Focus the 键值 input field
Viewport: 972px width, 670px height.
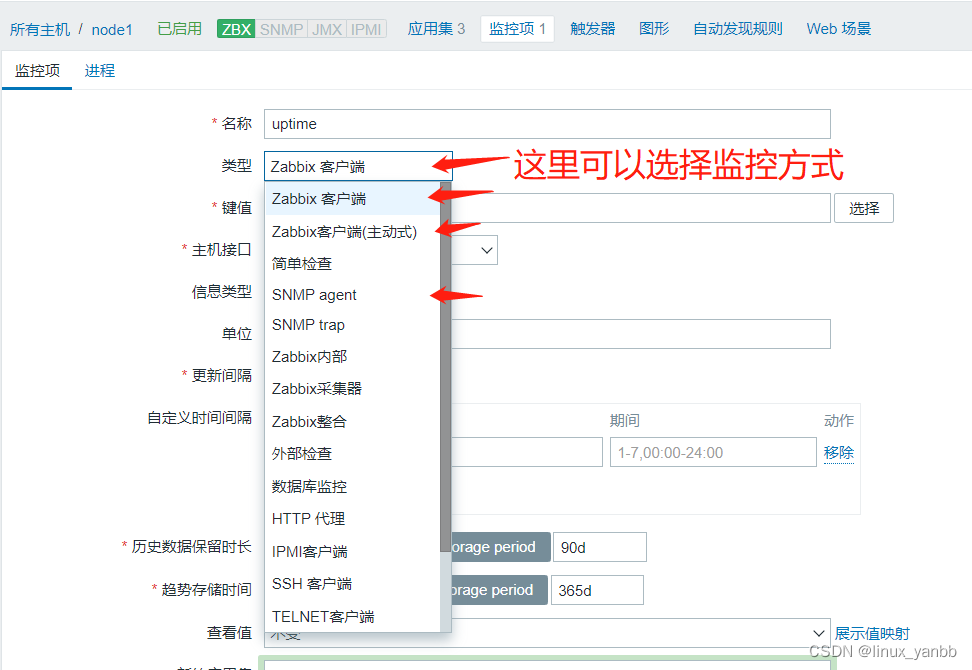(x=641, y=208)
